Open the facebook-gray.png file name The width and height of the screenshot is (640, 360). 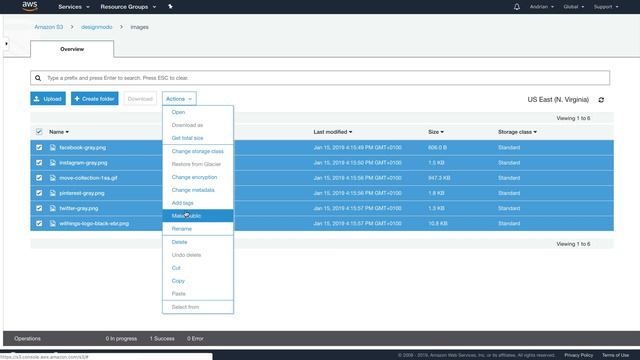tap(82, 147)
